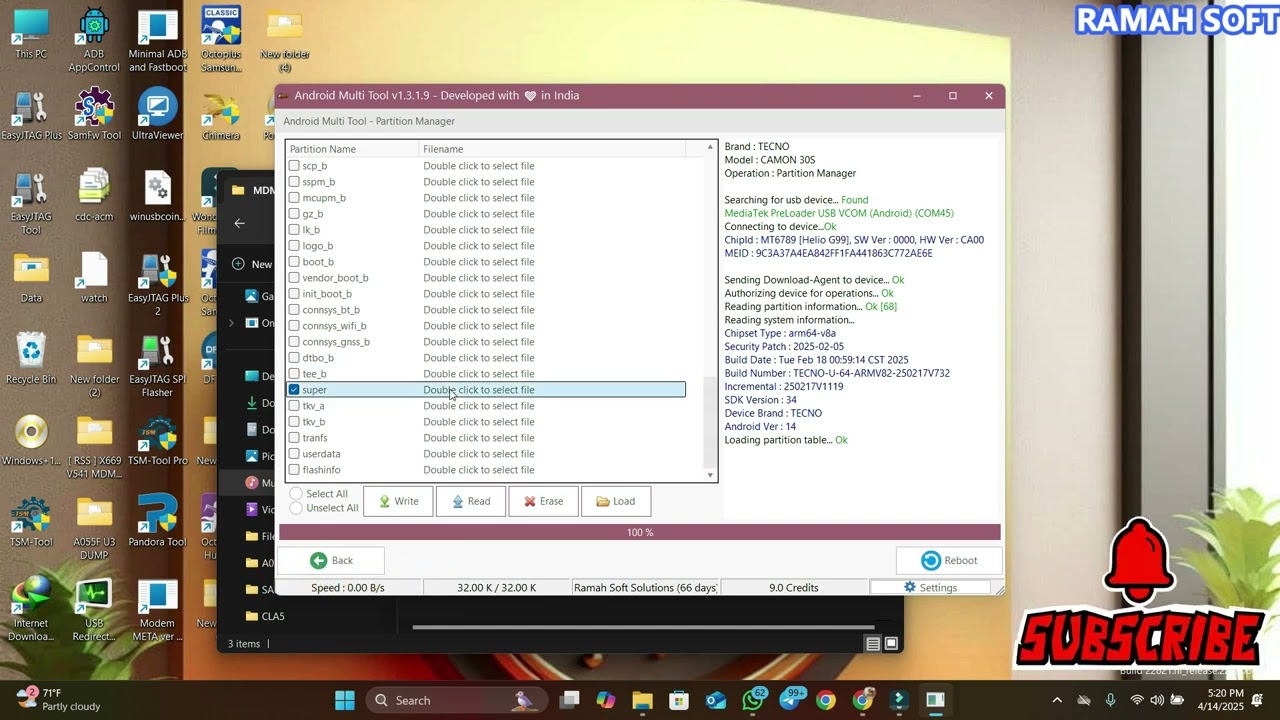1280x720 pixels.
Task: Uncheck the super partition checkbox
Action: click(x=294, y=390)
